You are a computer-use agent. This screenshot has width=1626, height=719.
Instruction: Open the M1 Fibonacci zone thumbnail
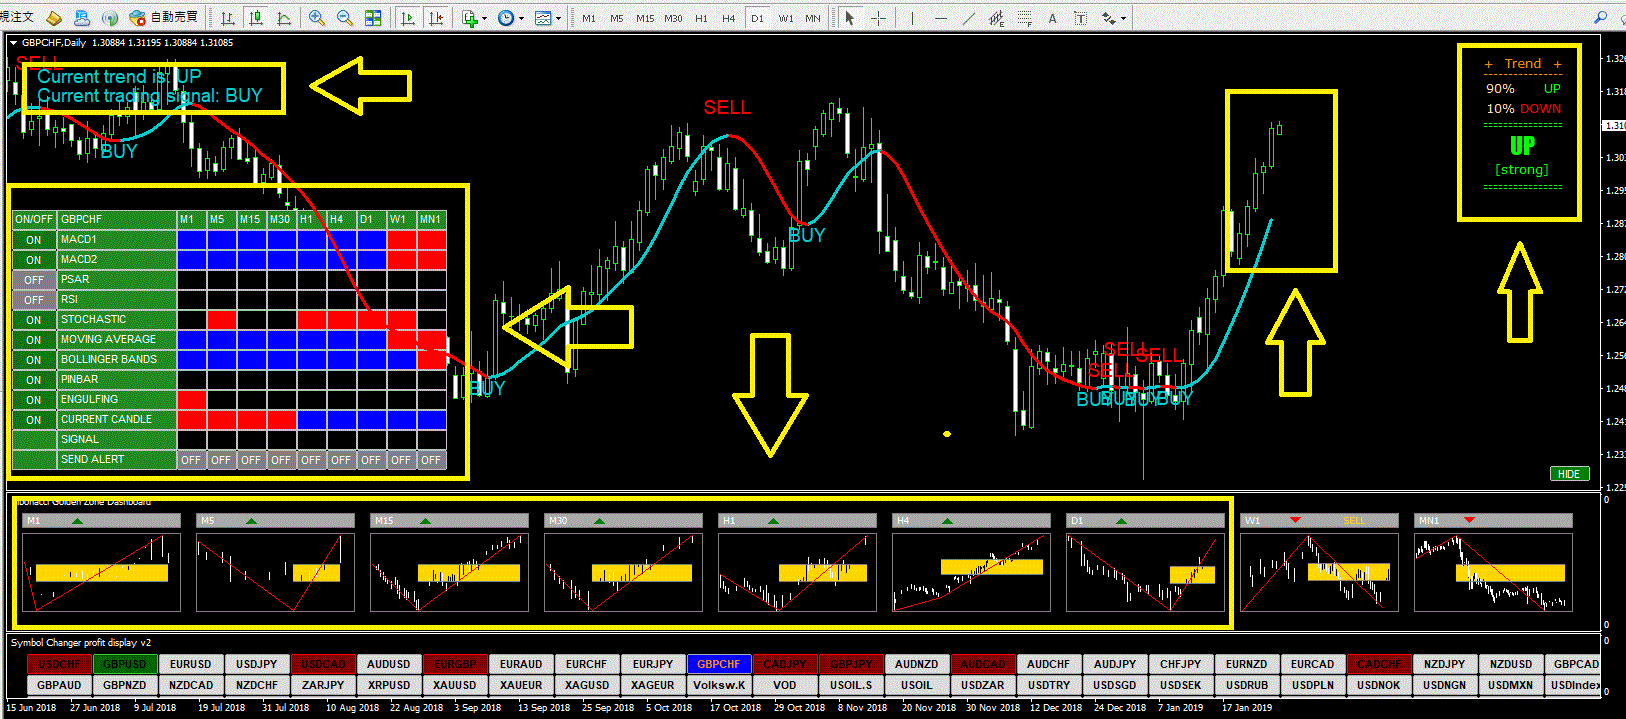pos(101,571)
